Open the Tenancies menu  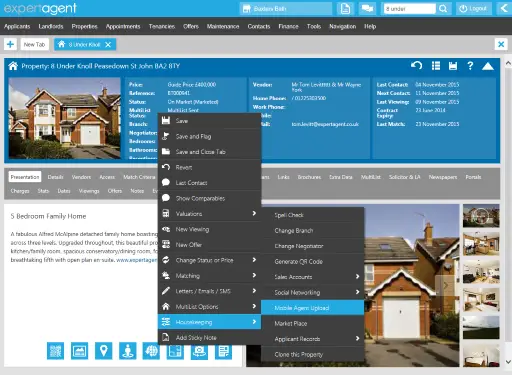(162, 26)
